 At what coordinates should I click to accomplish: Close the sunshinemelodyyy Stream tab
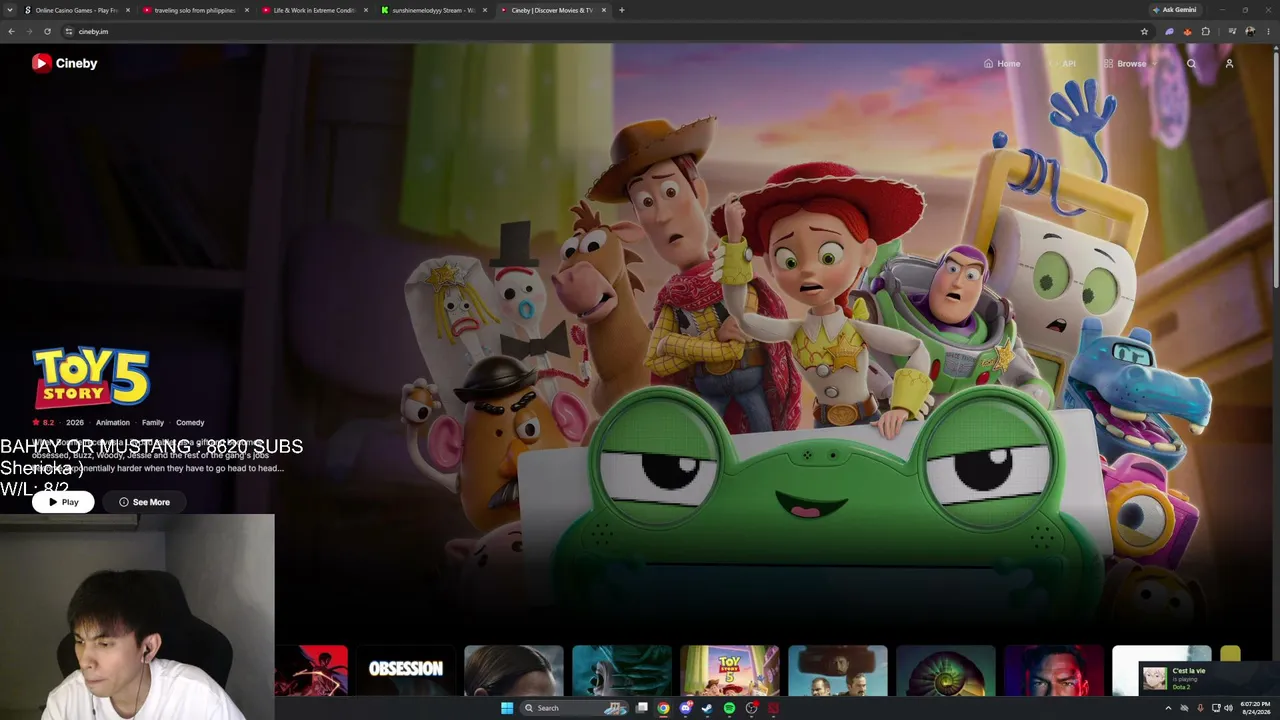click(485, 10)
